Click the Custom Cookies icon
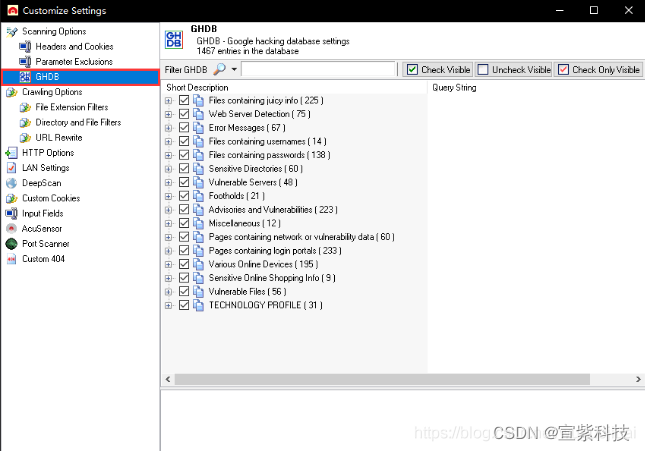The image size is (645, 451). coord(12,198)
